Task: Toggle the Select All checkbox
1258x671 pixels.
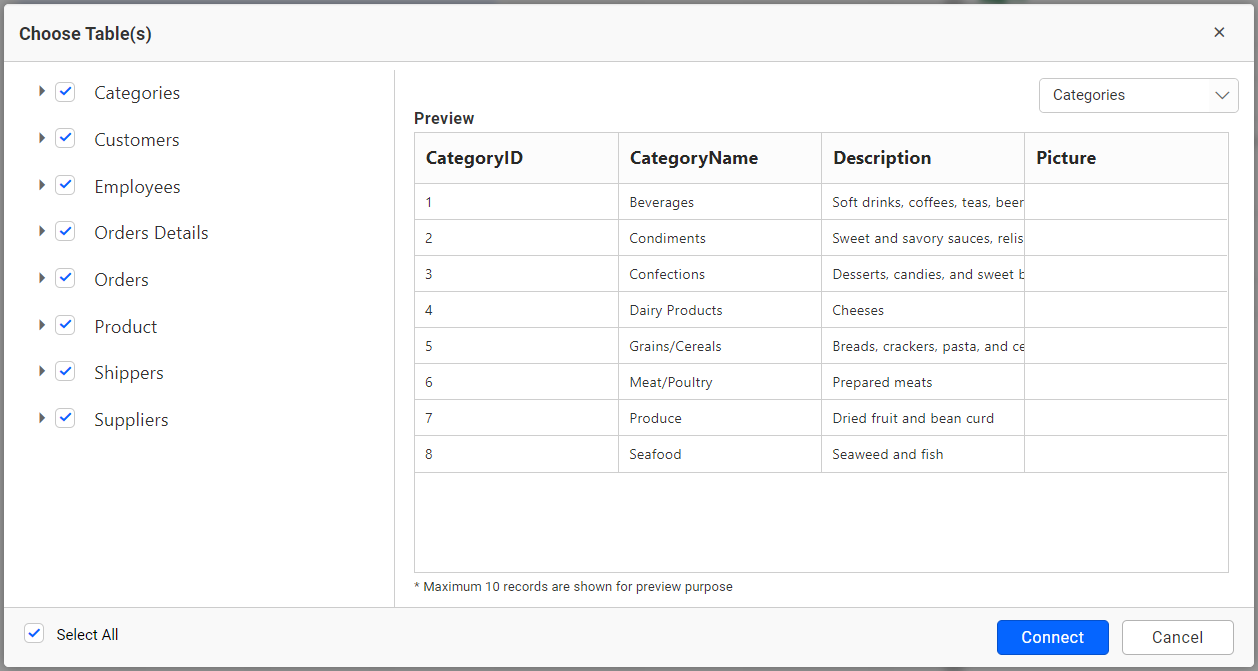Action: pyautogui.click(x=35, y=633)
